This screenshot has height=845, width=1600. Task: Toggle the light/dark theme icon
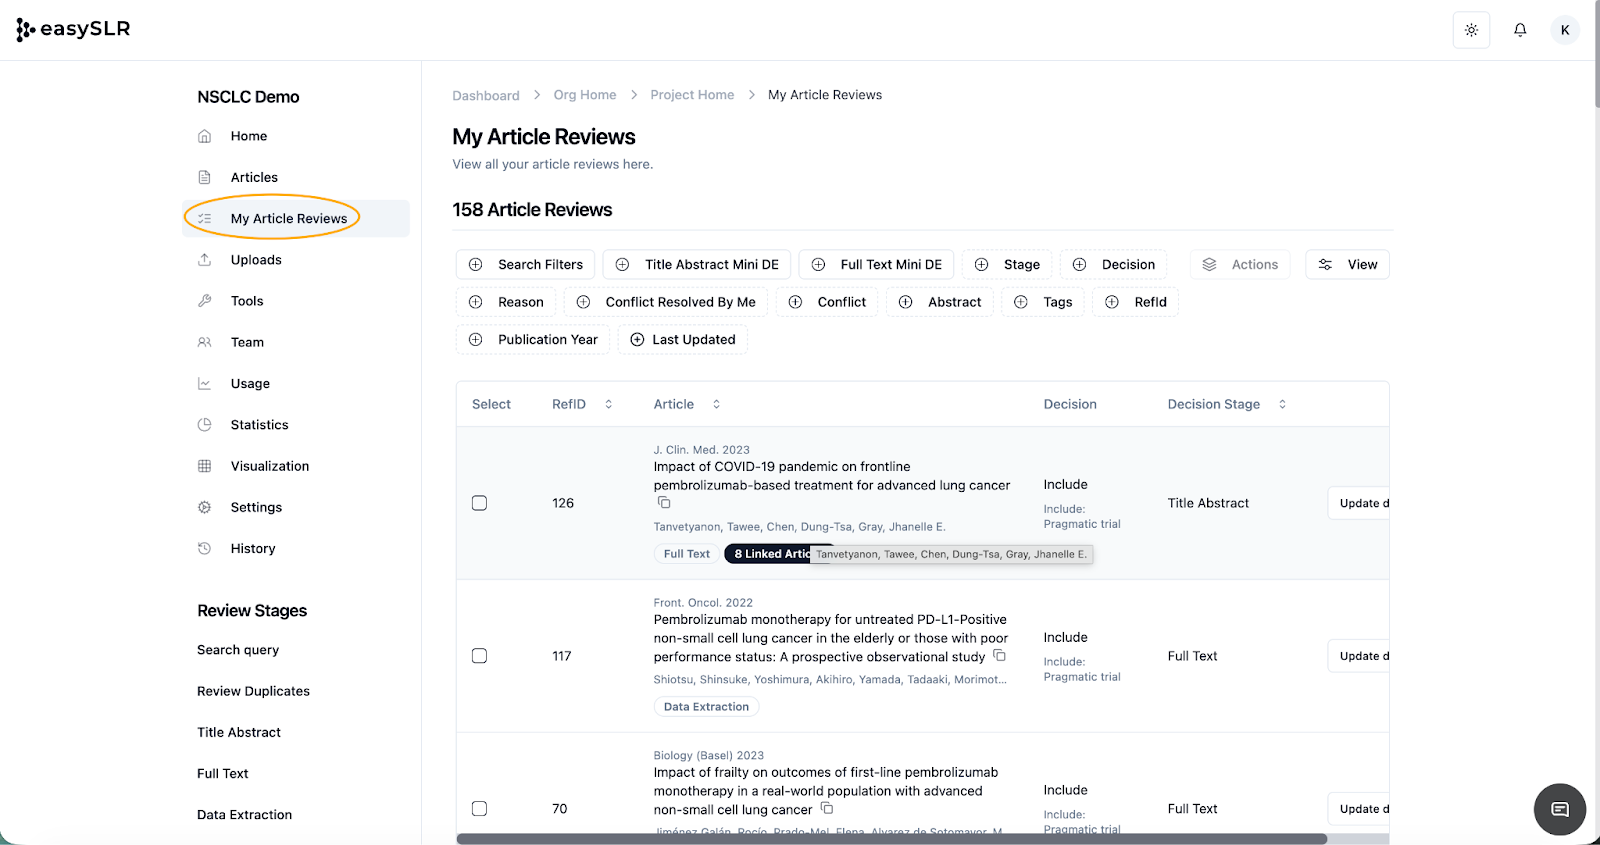1471,30
